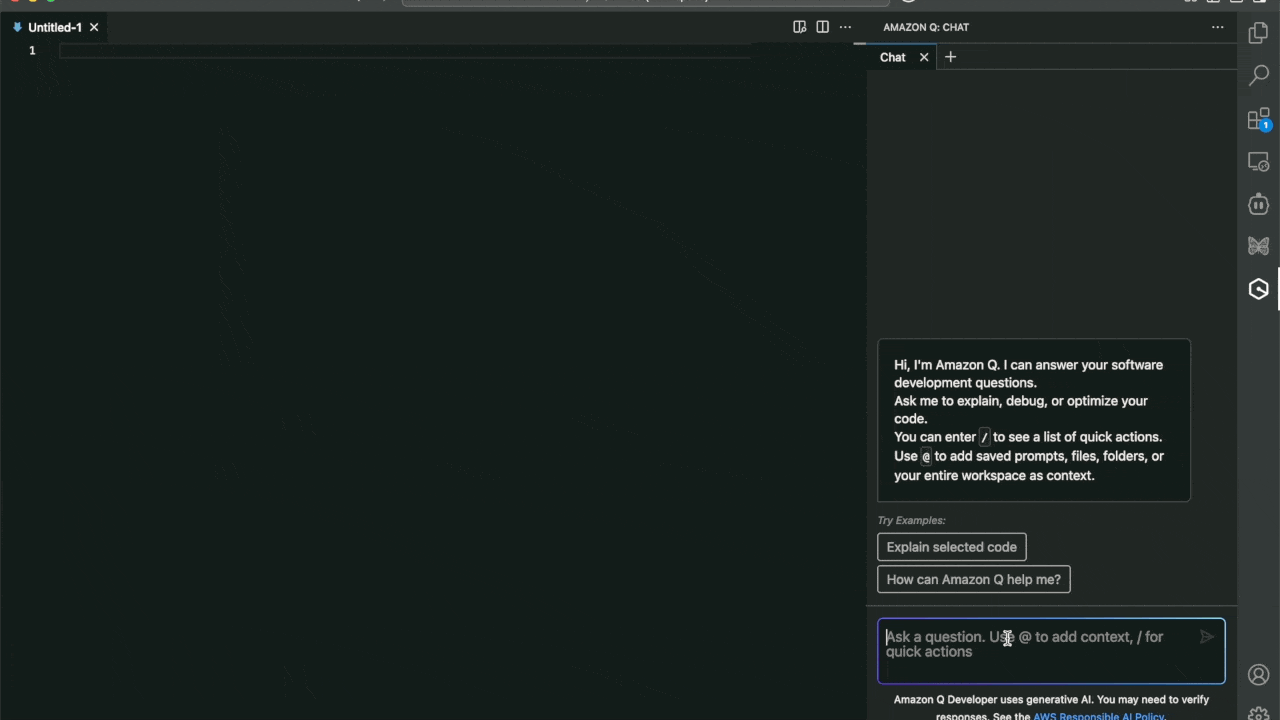Open the Remote Explorer view
The image size is (1280, 720).
(x=1258, y=162)
